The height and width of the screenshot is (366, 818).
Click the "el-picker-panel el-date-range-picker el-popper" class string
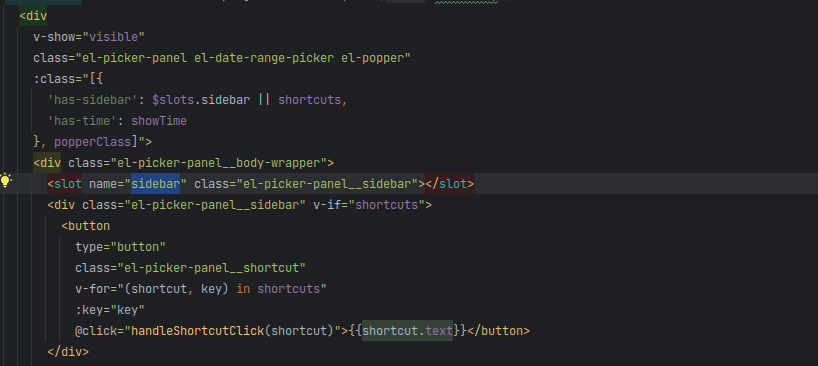coord(244,58)
